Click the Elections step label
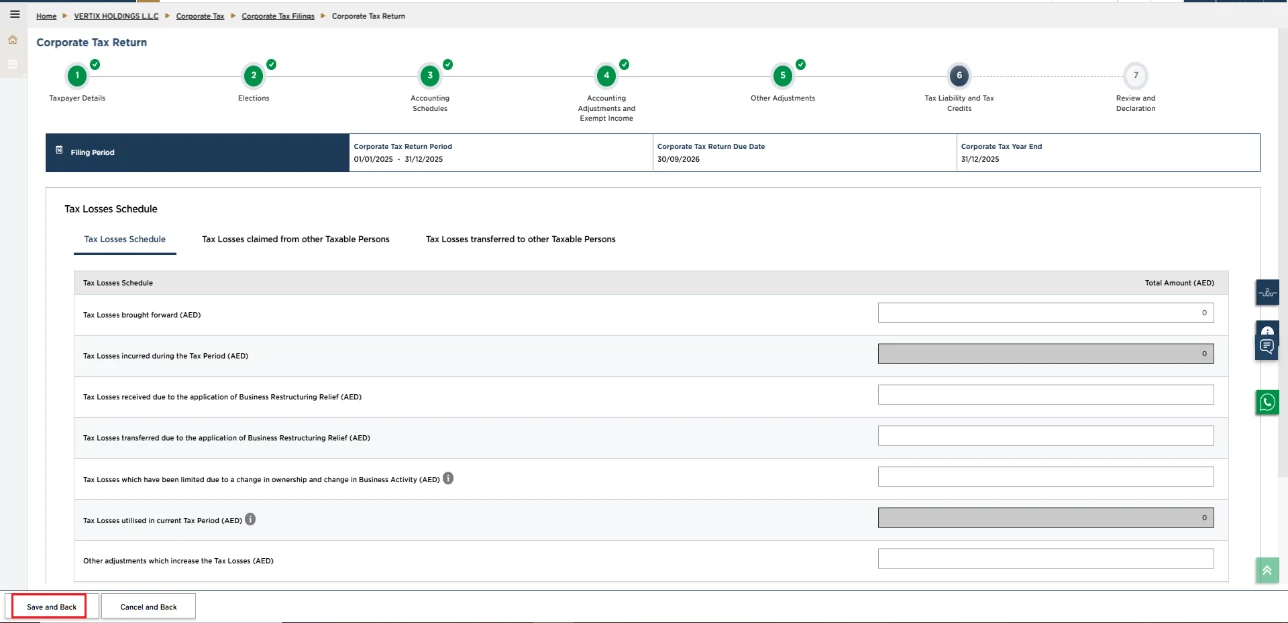 click(x=254, y=98)
